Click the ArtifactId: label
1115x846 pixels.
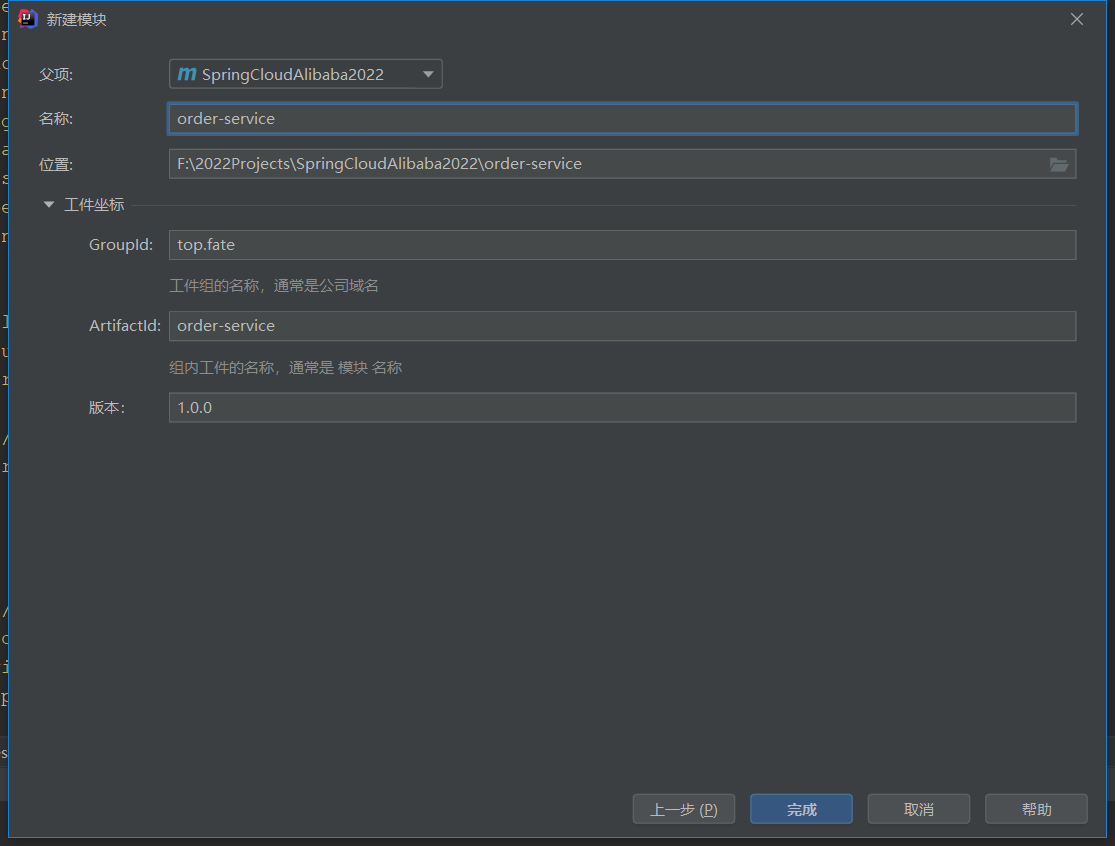pyautogui.click(x=124, y=326)
